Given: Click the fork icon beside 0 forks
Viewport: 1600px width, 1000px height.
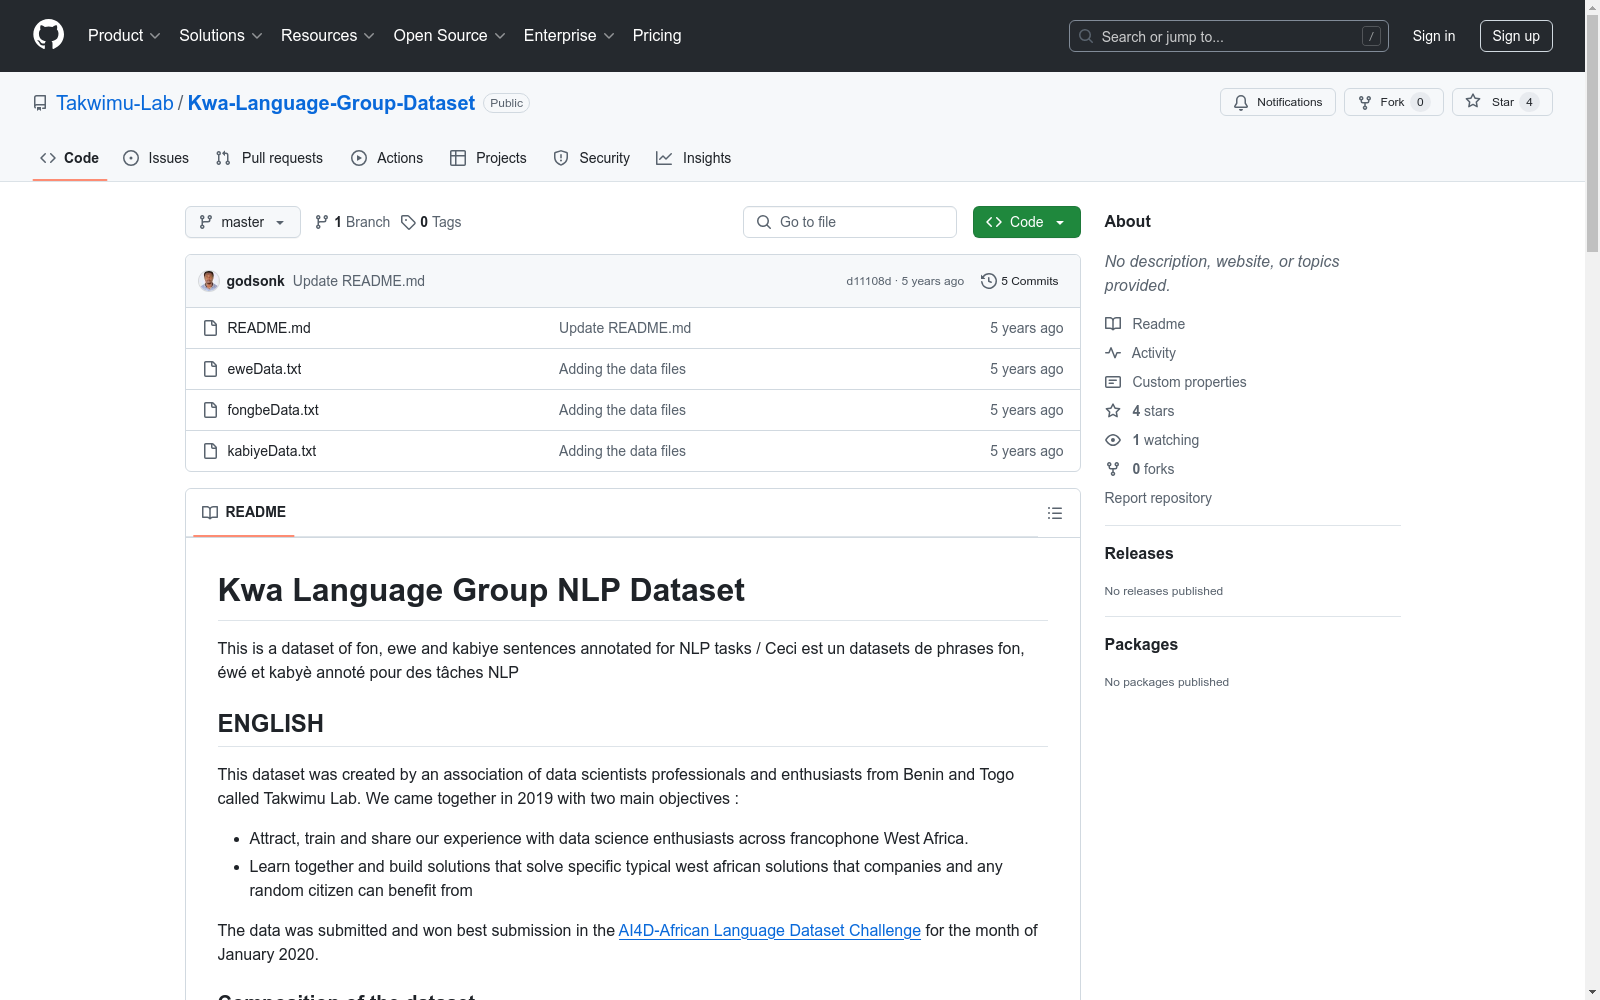Looking at the screenshot, I should pos(1113,469).
